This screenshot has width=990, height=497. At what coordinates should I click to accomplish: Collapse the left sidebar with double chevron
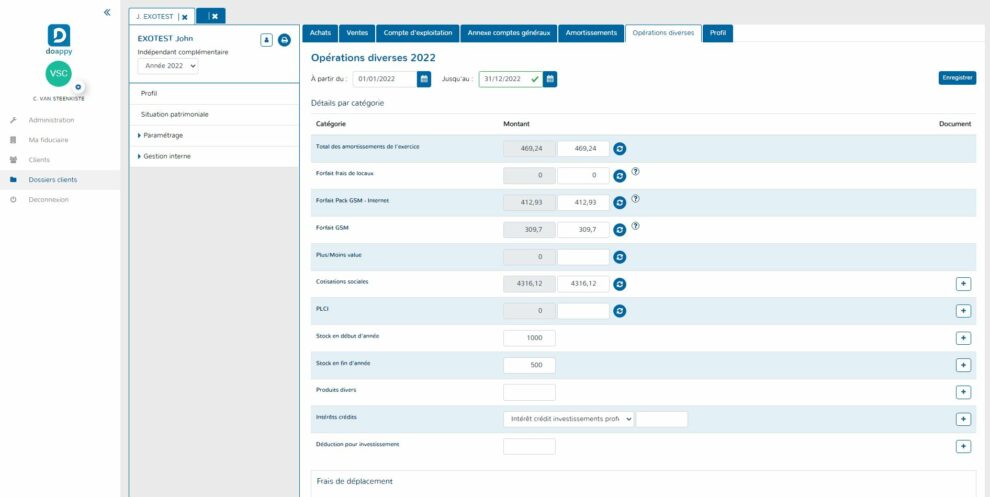coord(107,13)
